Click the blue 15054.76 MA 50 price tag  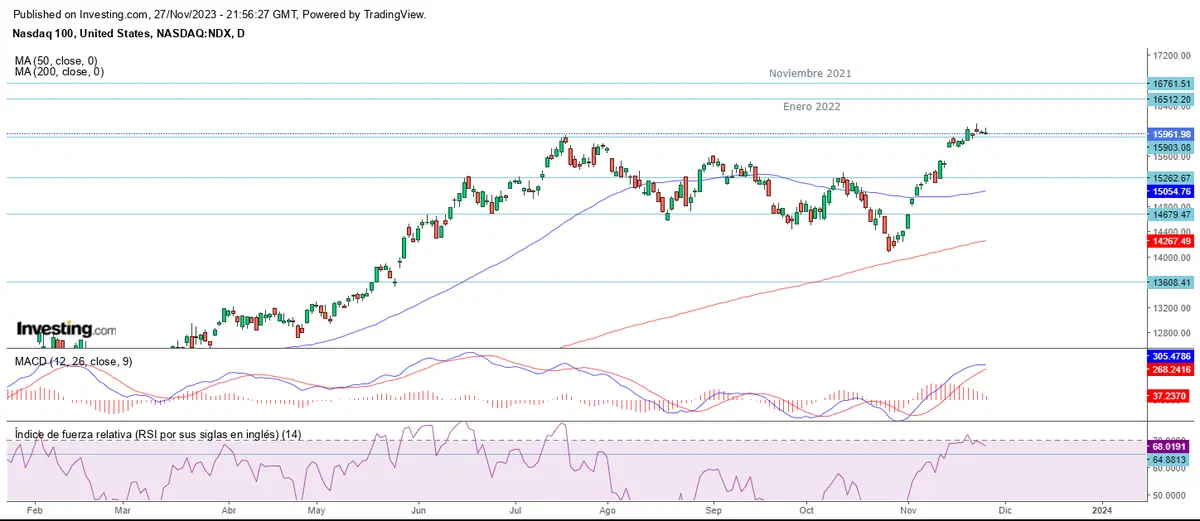pyautogui.click(x=1171, y=191)
